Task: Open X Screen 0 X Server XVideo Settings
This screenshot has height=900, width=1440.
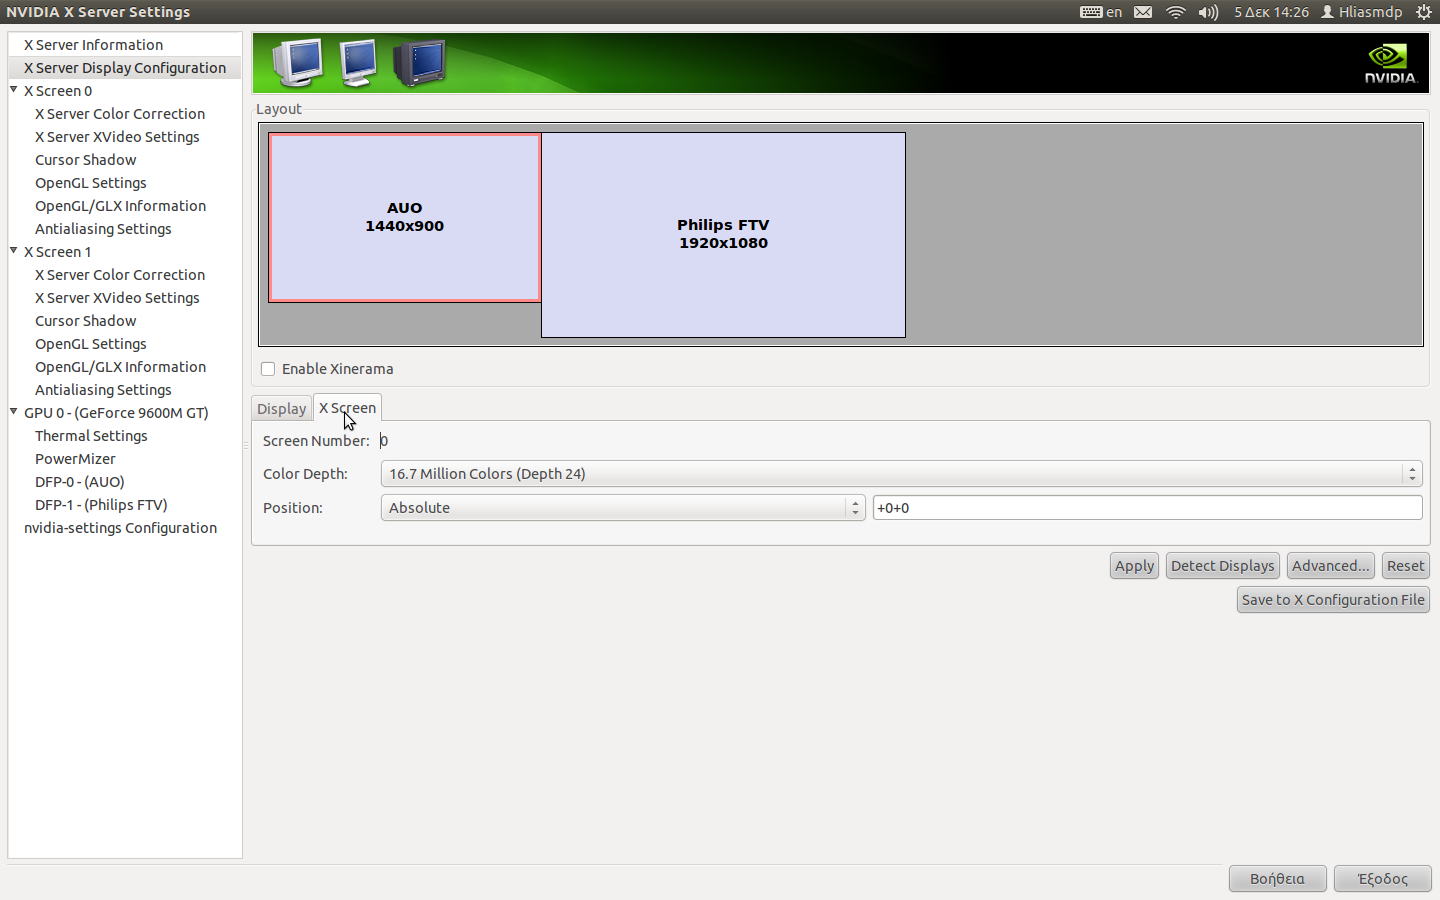Action: 117,137
